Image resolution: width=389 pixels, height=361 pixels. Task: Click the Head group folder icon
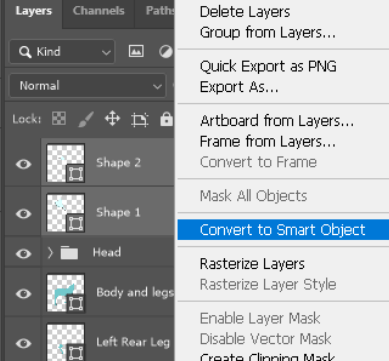click(x=69, y=253)
